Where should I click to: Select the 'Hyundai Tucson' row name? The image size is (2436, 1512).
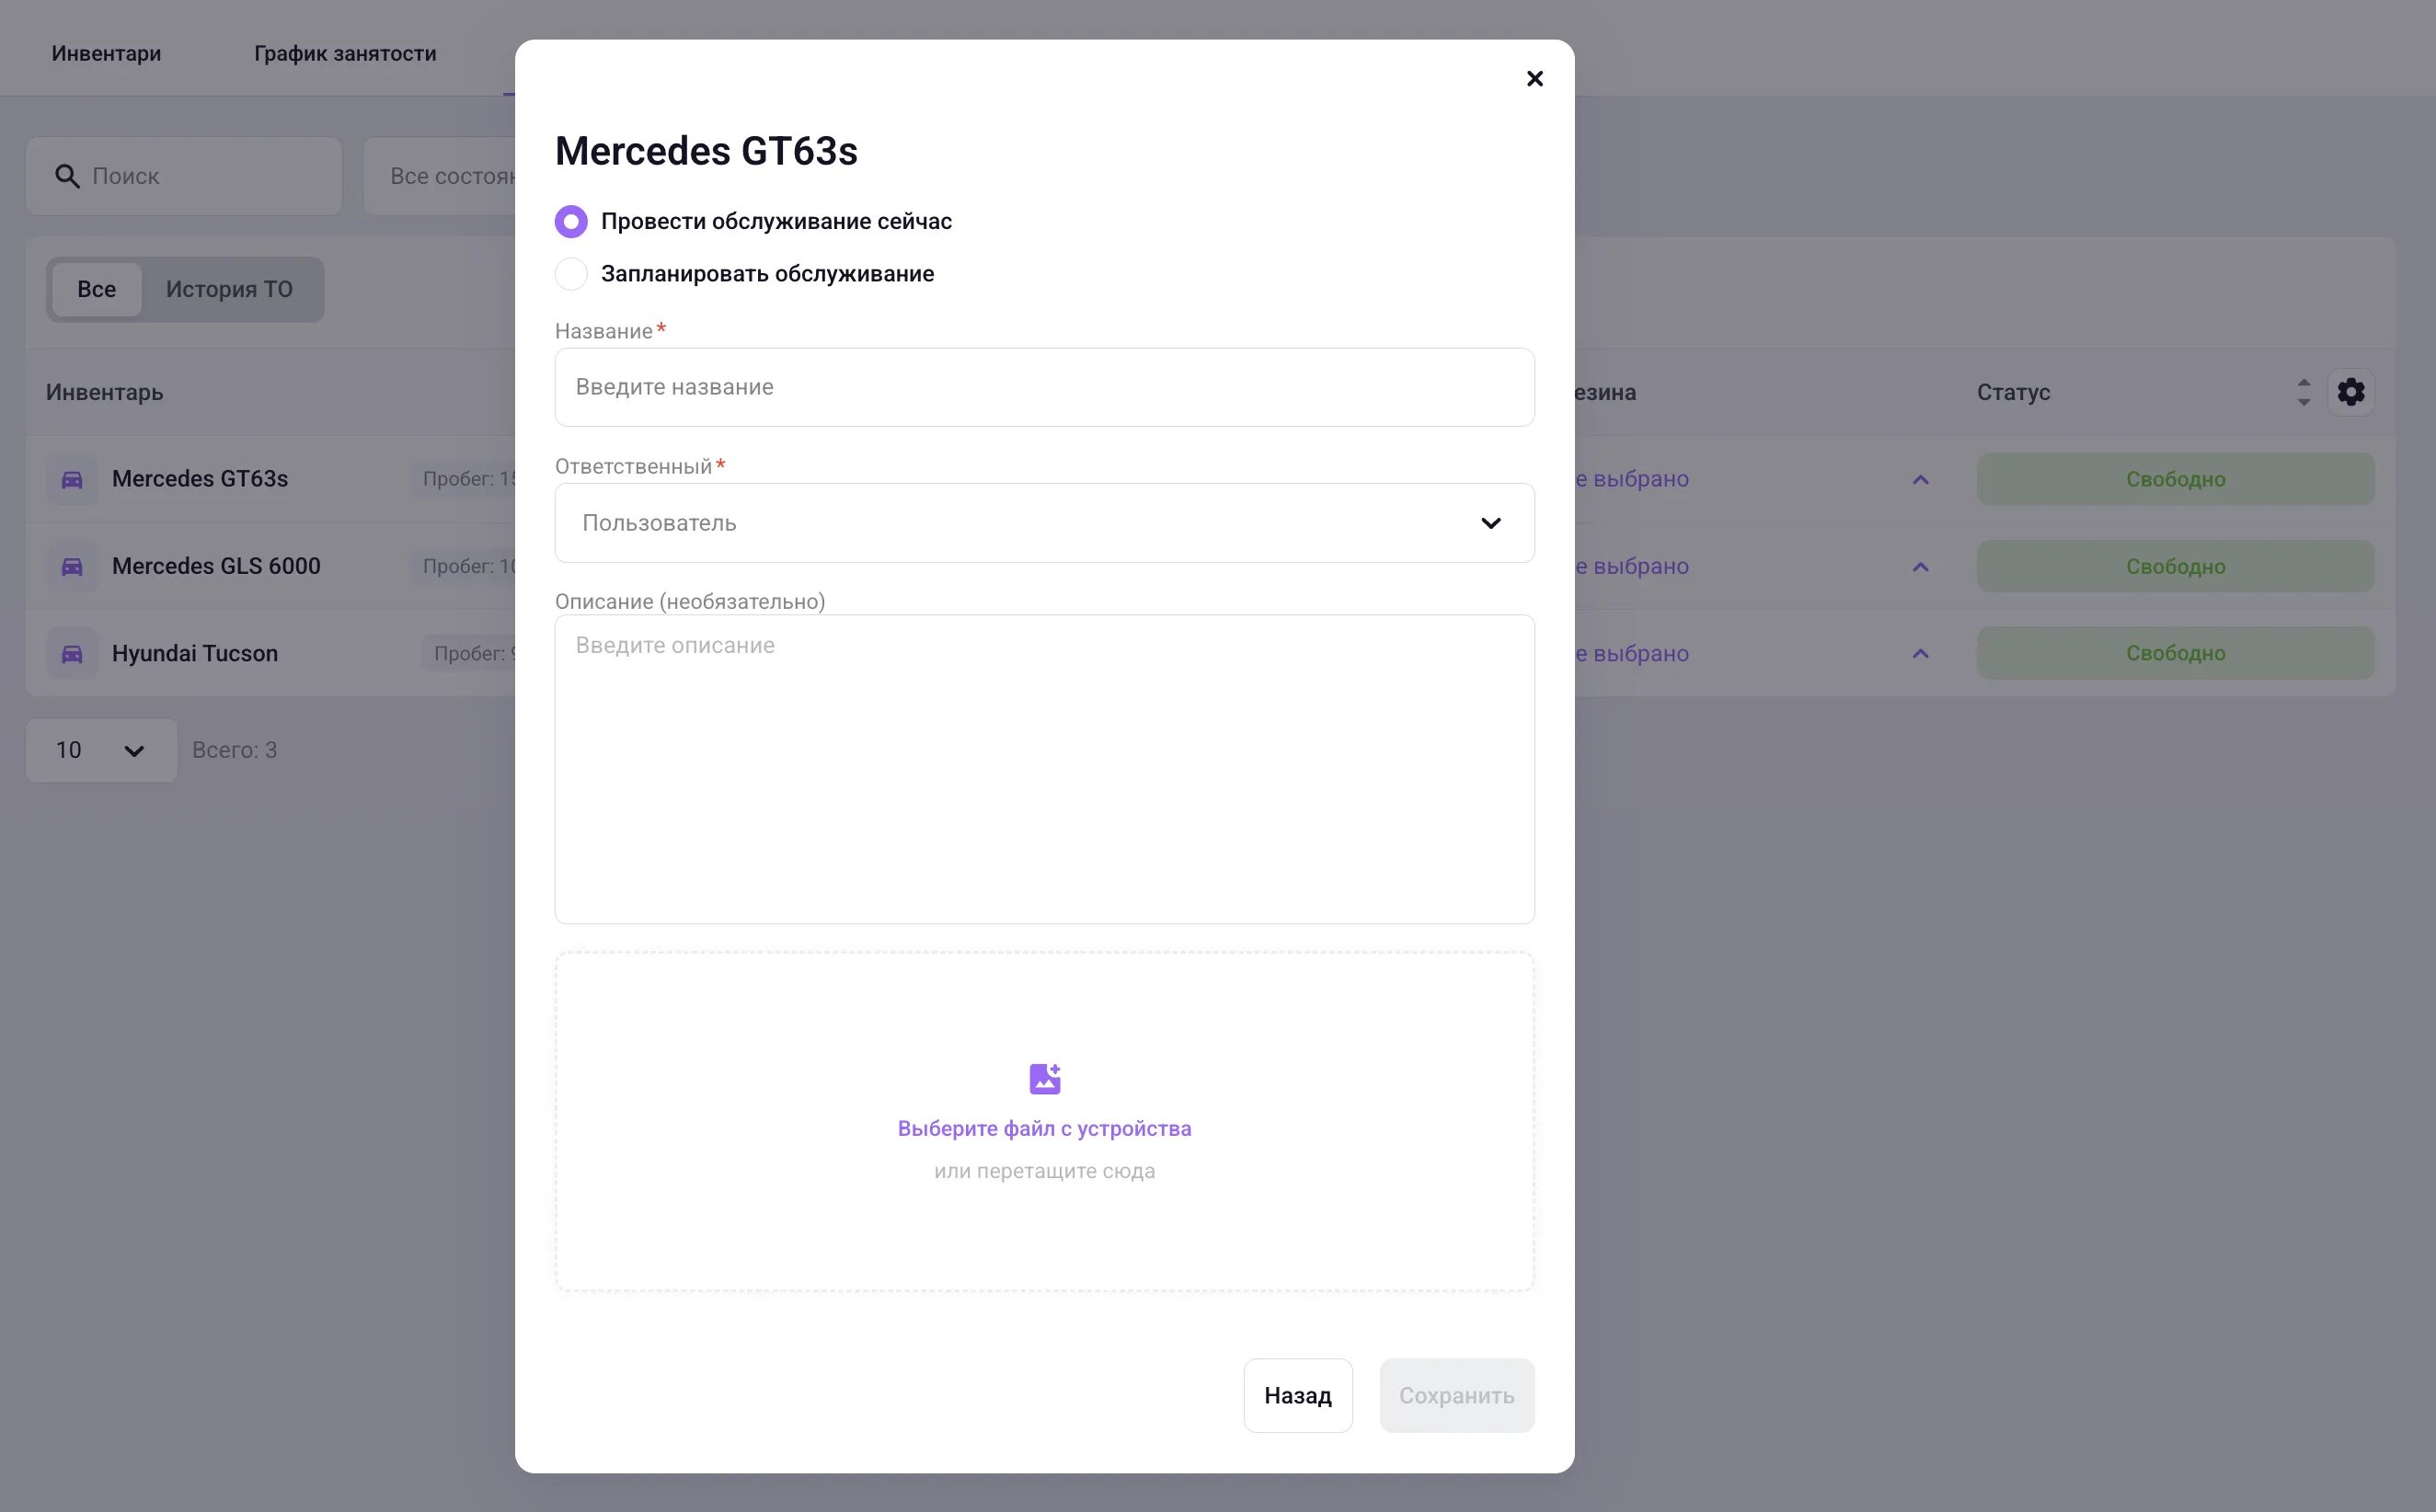(x=195, y=653)
